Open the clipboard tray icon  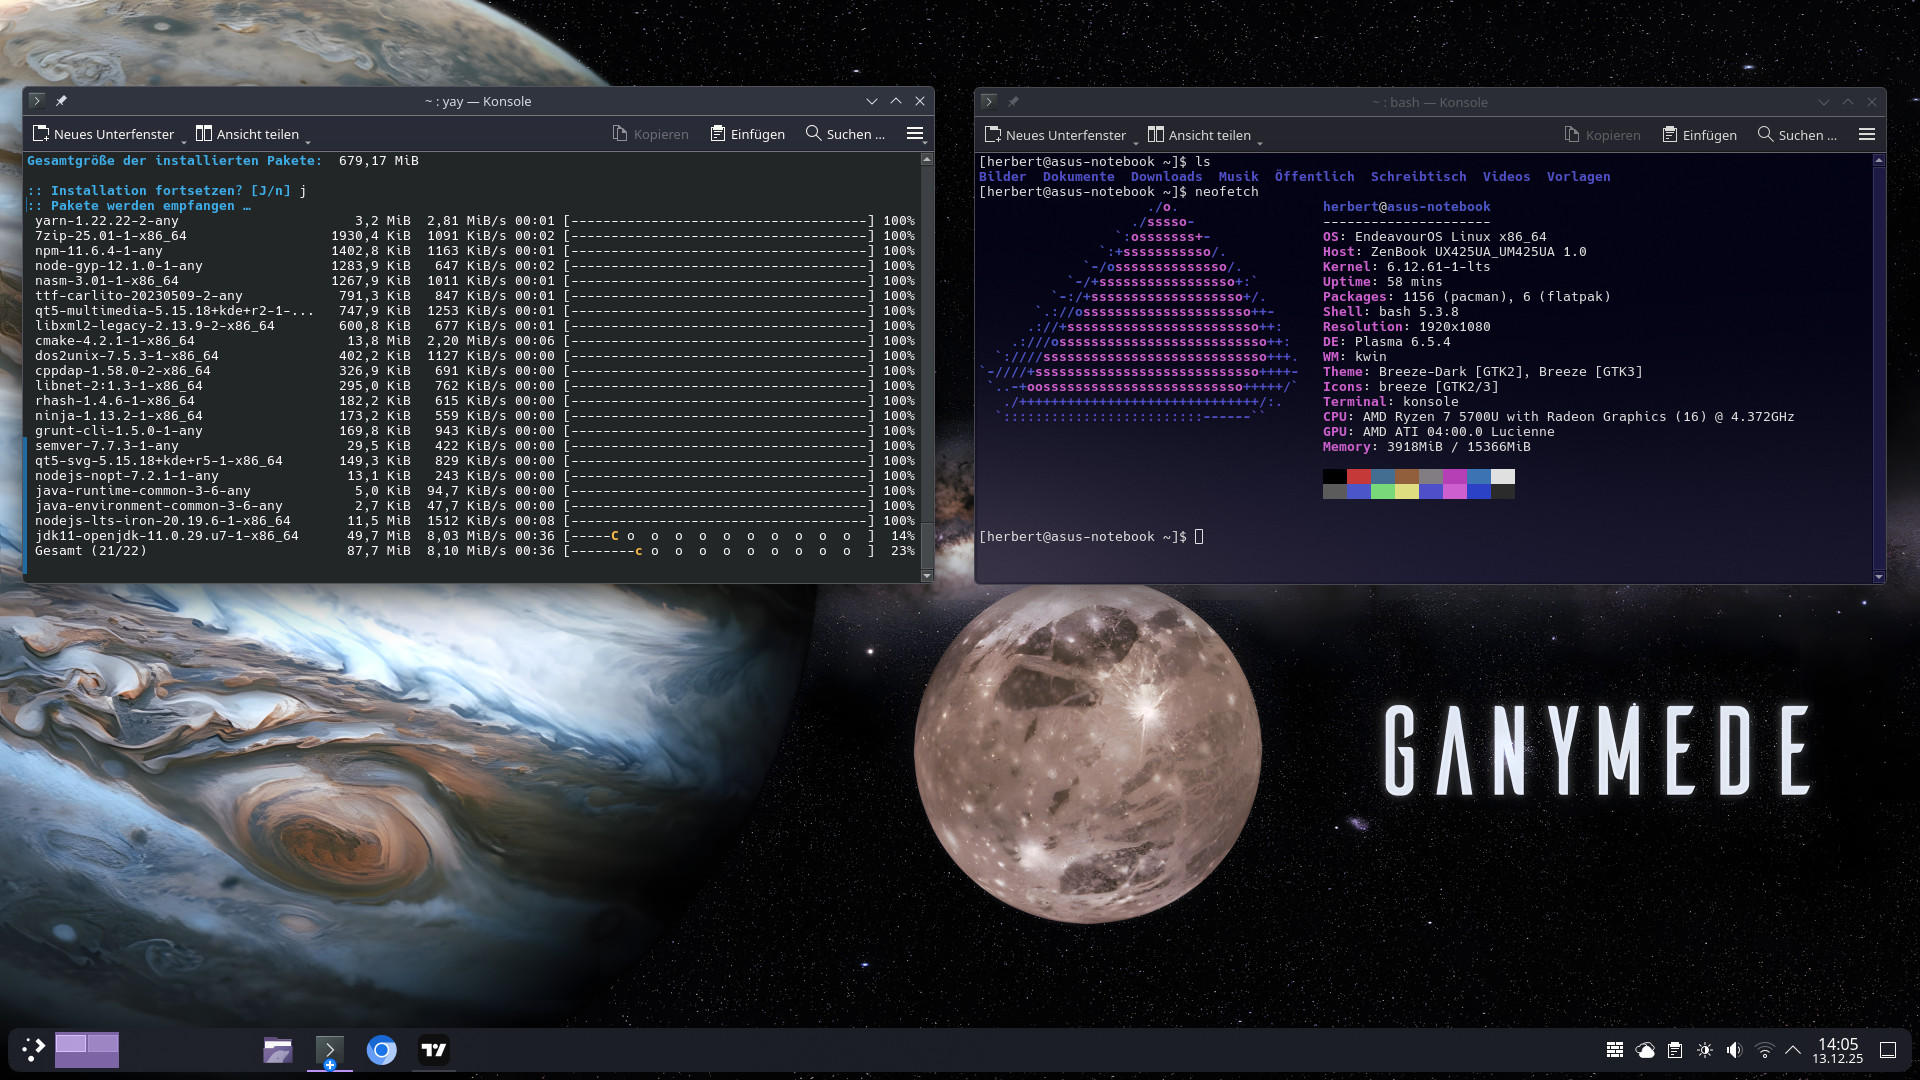1675,1050
